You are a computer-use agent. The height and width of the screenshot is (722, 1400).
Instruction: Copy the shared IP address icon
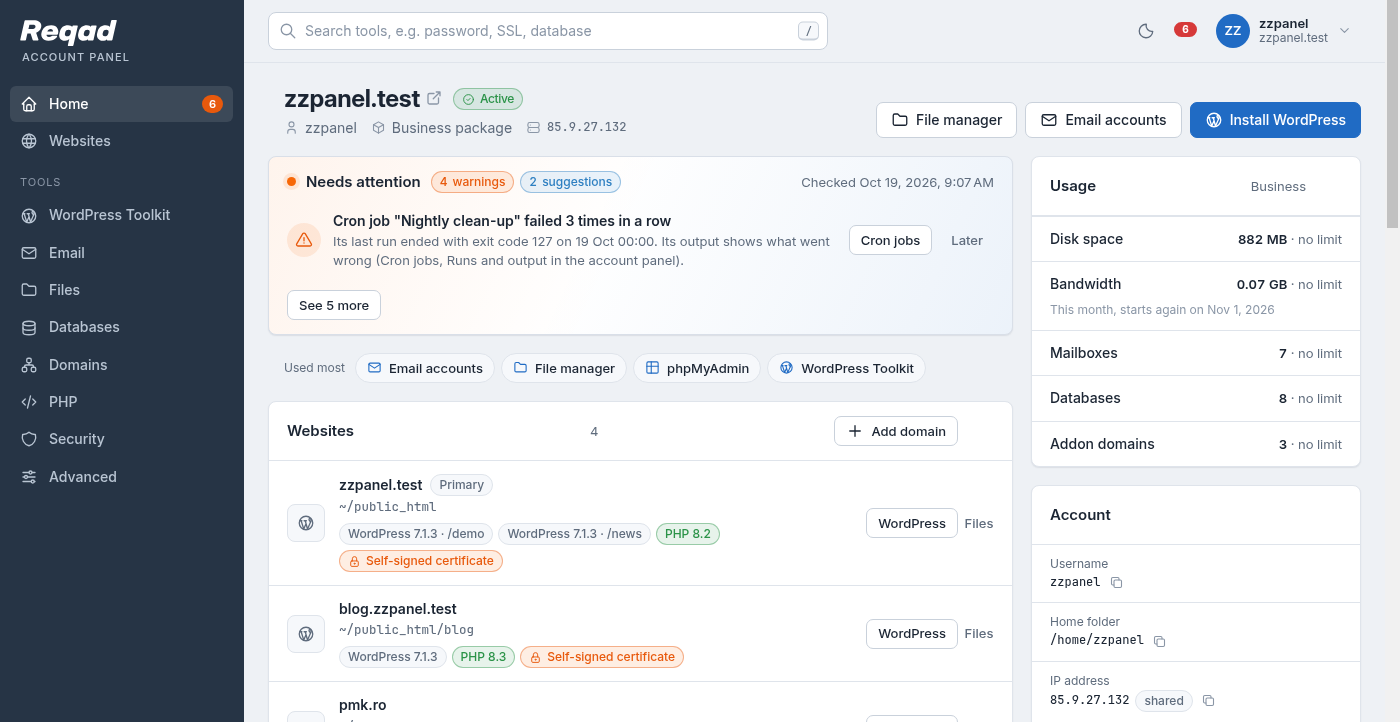1208,701
